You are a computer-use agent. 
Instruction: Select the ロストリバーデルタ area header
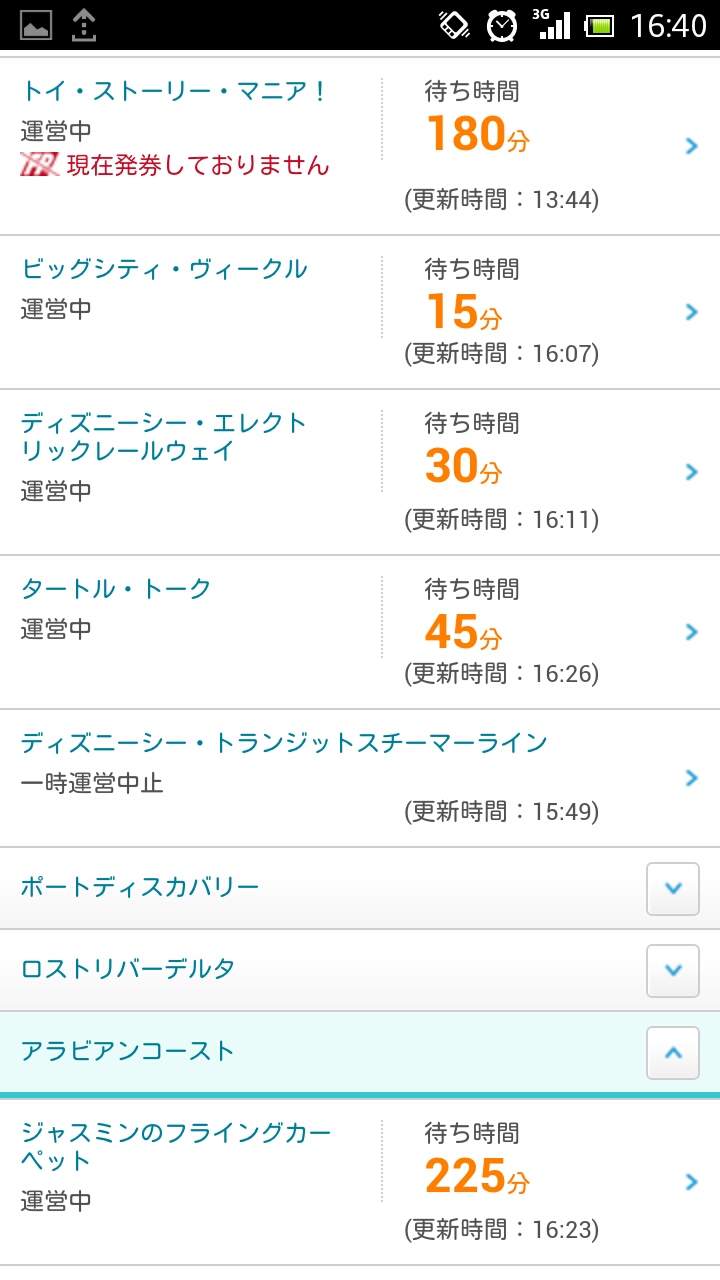128,969
